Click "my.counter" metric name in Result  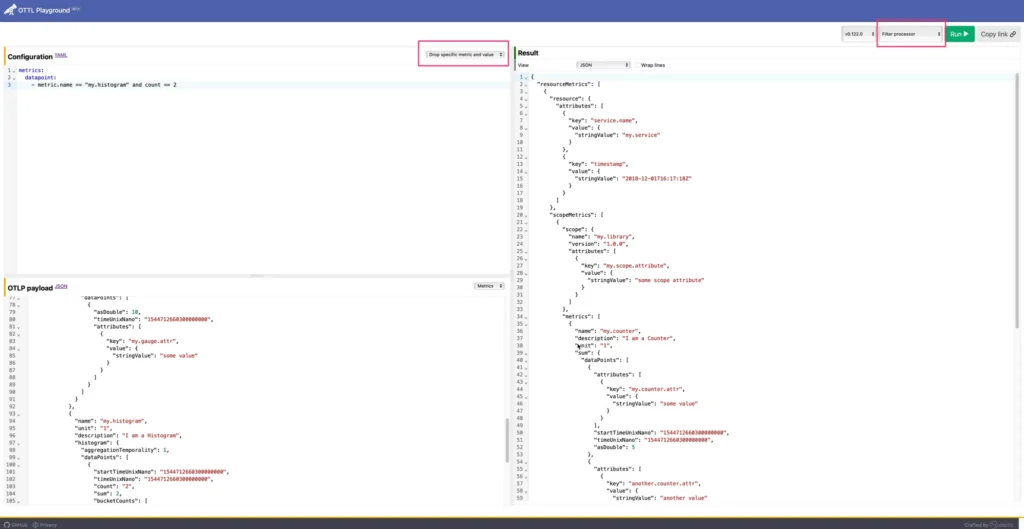click(620, 330)
